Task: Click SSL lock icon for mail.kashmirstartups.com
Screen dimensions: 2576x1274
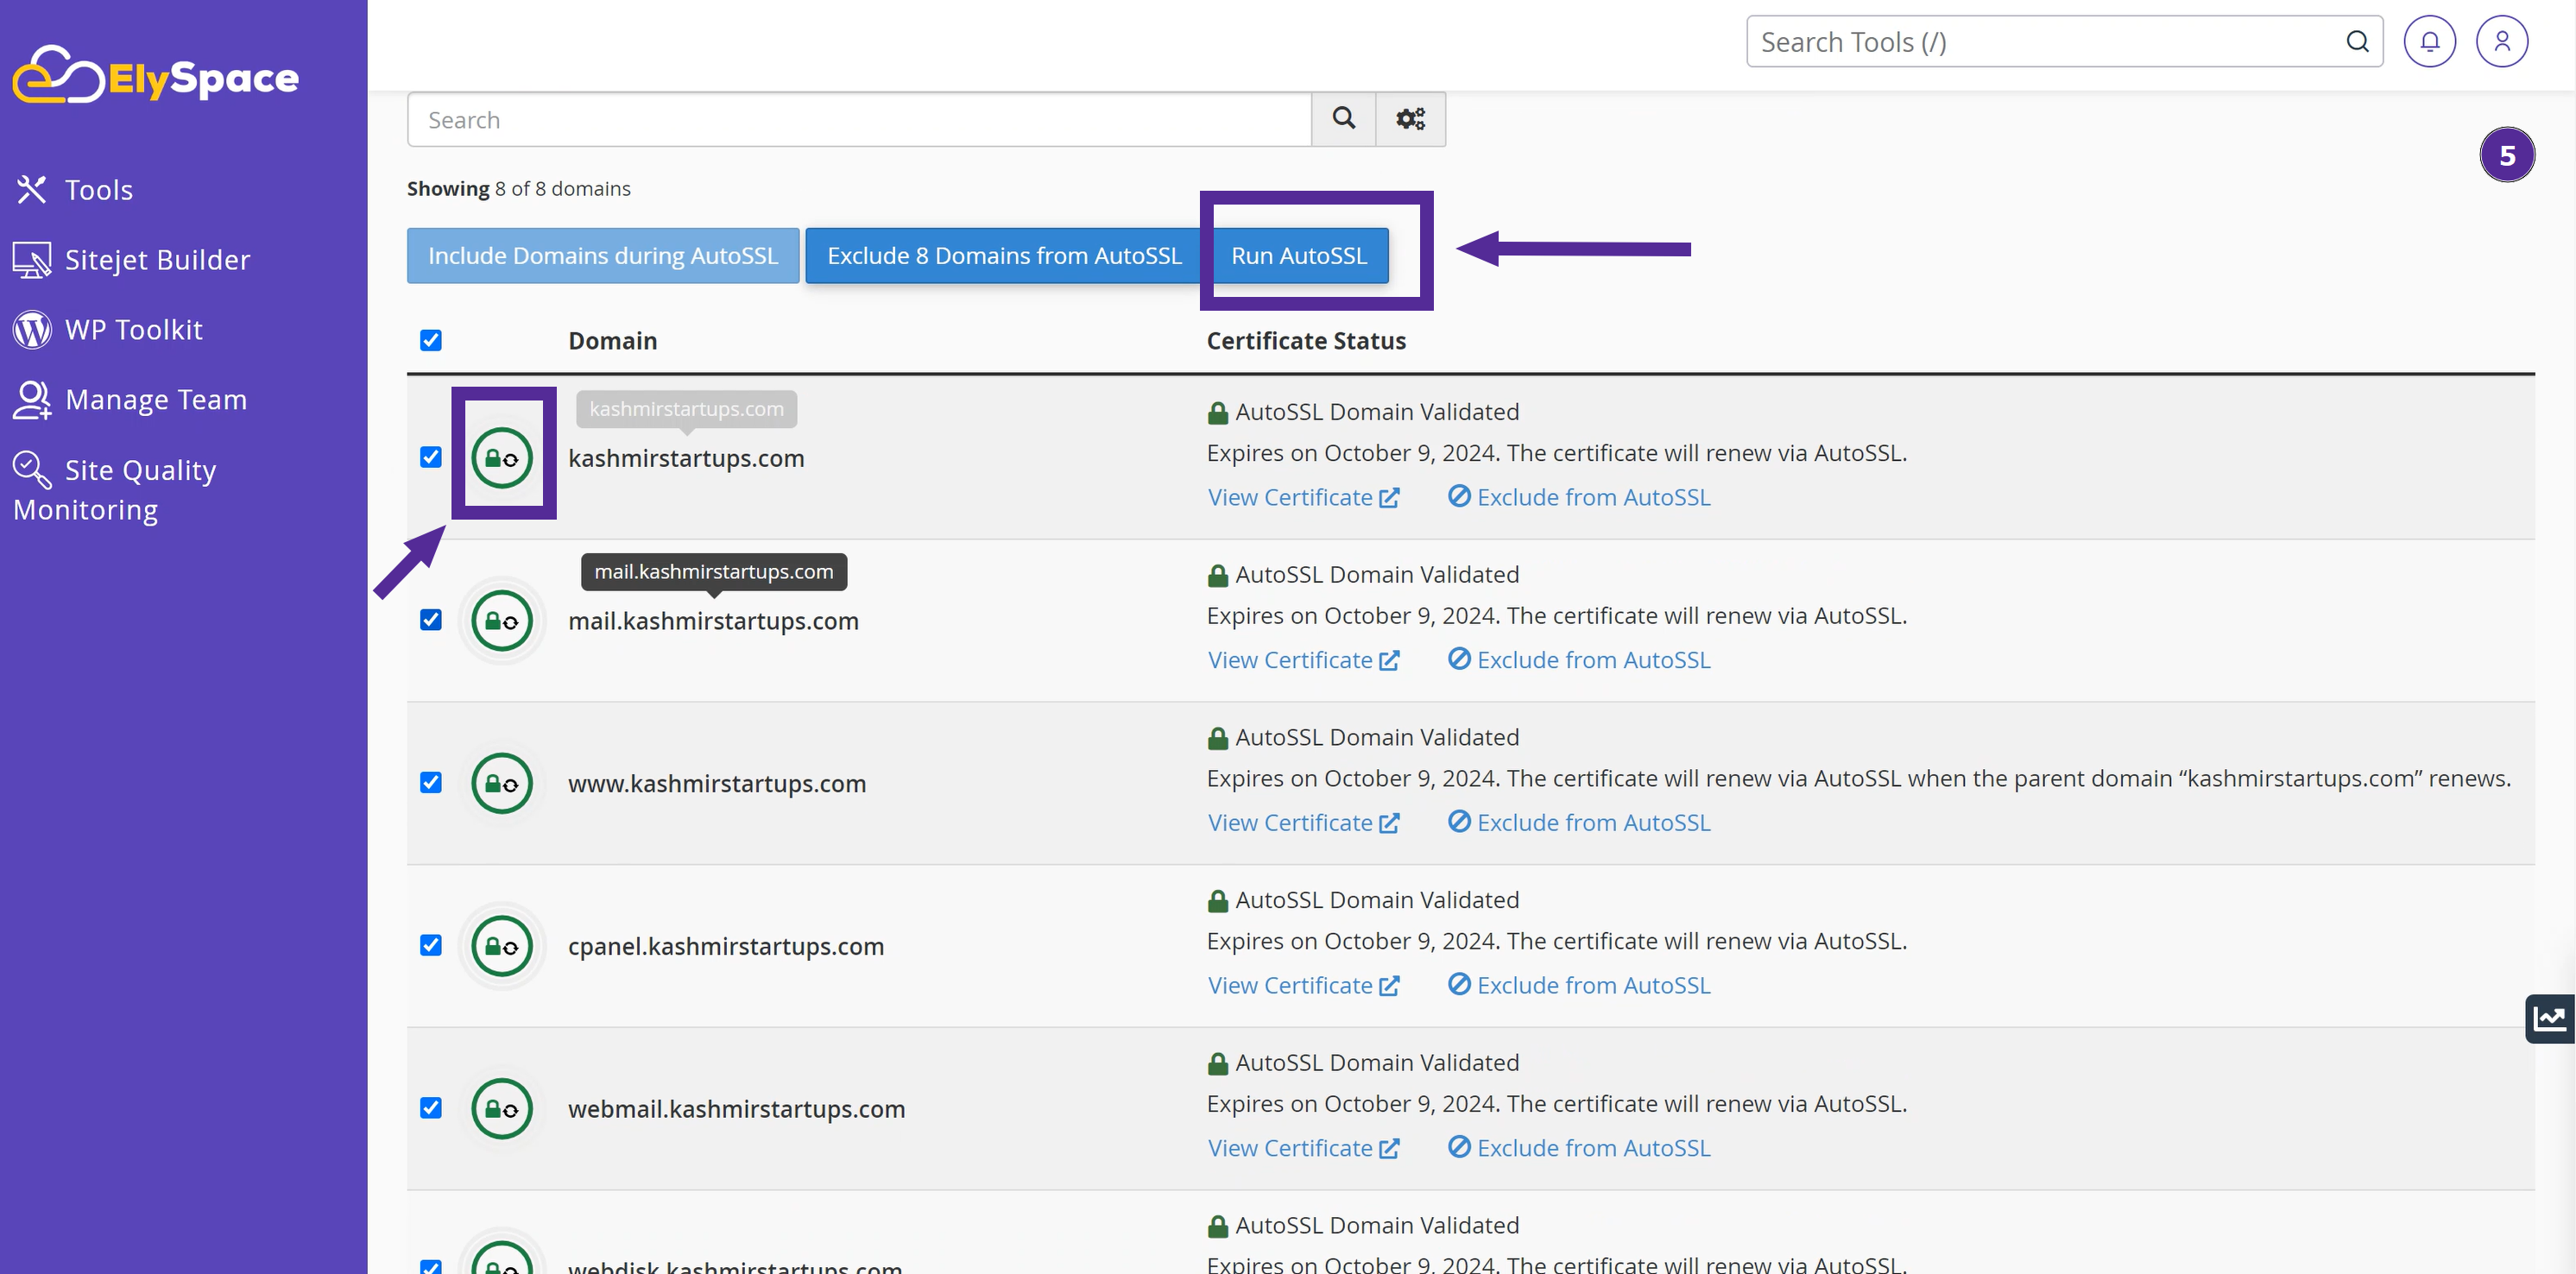Action: [x=502, y=620]
